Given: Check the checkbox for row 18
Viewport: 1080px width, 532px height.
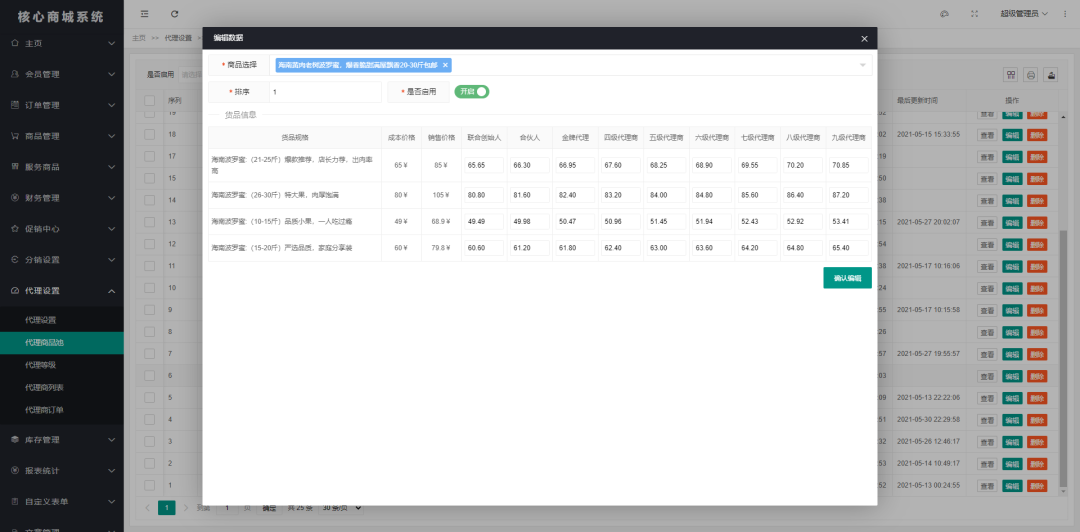Looking at the screenshot, I should [x=149, y=134].
